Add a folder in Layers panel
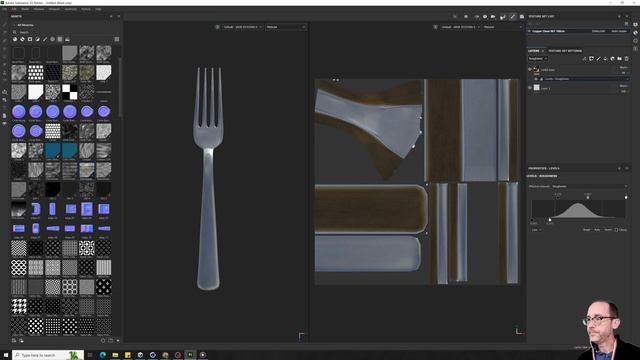The height and width of the screenshot is (360, 640). click(x=619, y=59)
